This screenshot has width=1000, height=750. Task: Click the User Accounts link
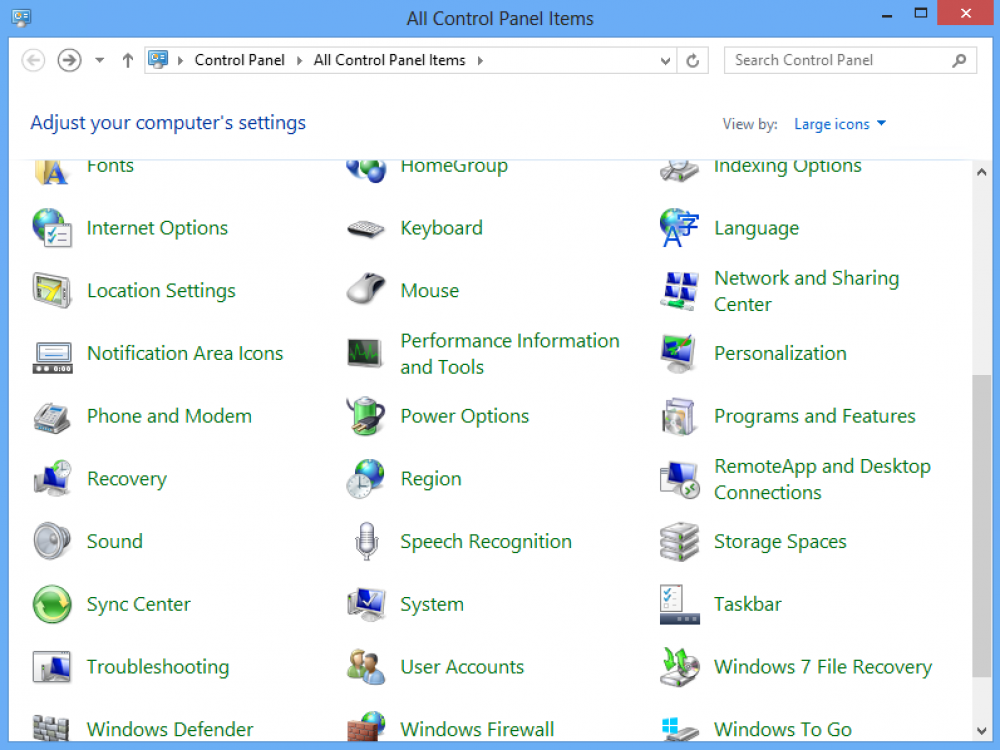(462, 667)
